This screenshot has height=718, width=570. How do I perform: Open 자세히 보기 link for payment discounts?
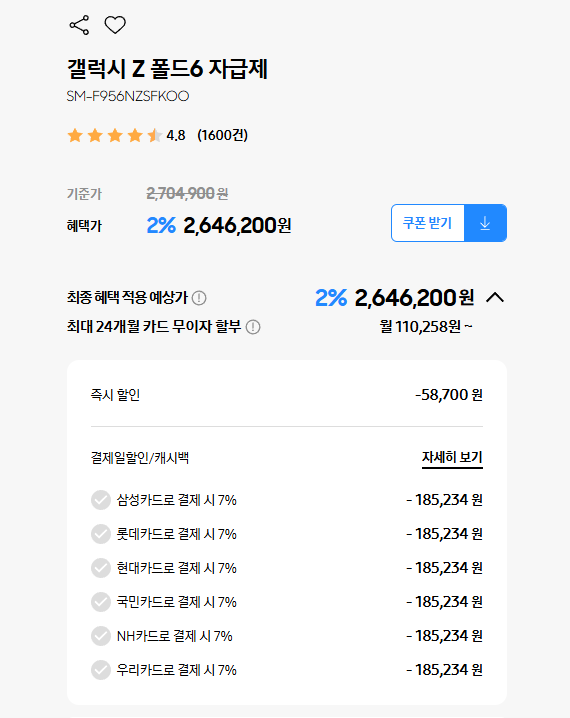(452, 457)
